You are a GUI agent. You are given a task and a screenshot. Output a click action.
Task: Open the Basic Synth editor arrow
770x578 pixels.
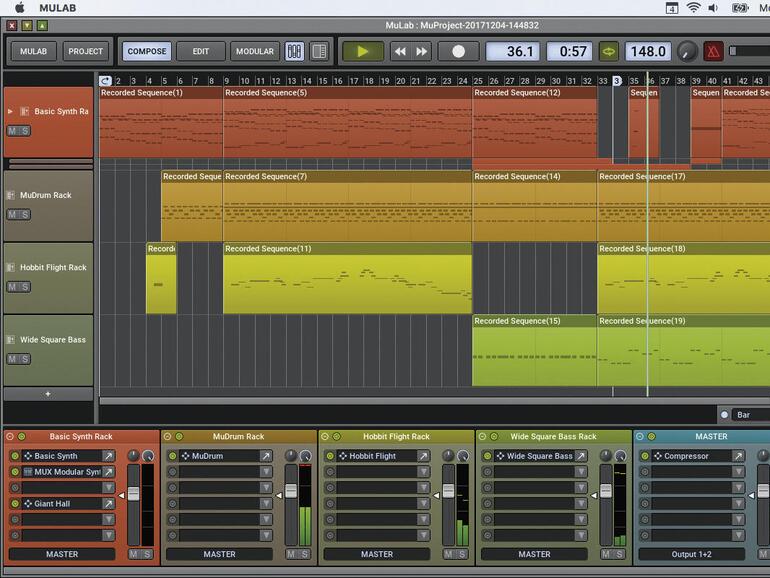(108, 456)
